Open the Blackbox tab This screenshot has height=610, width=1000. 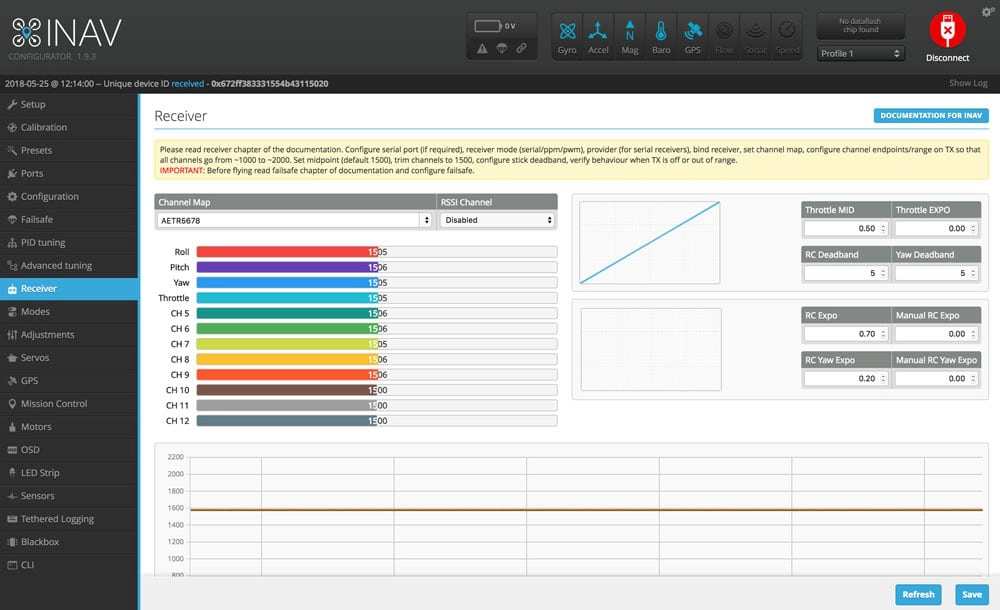coord(69,542)
